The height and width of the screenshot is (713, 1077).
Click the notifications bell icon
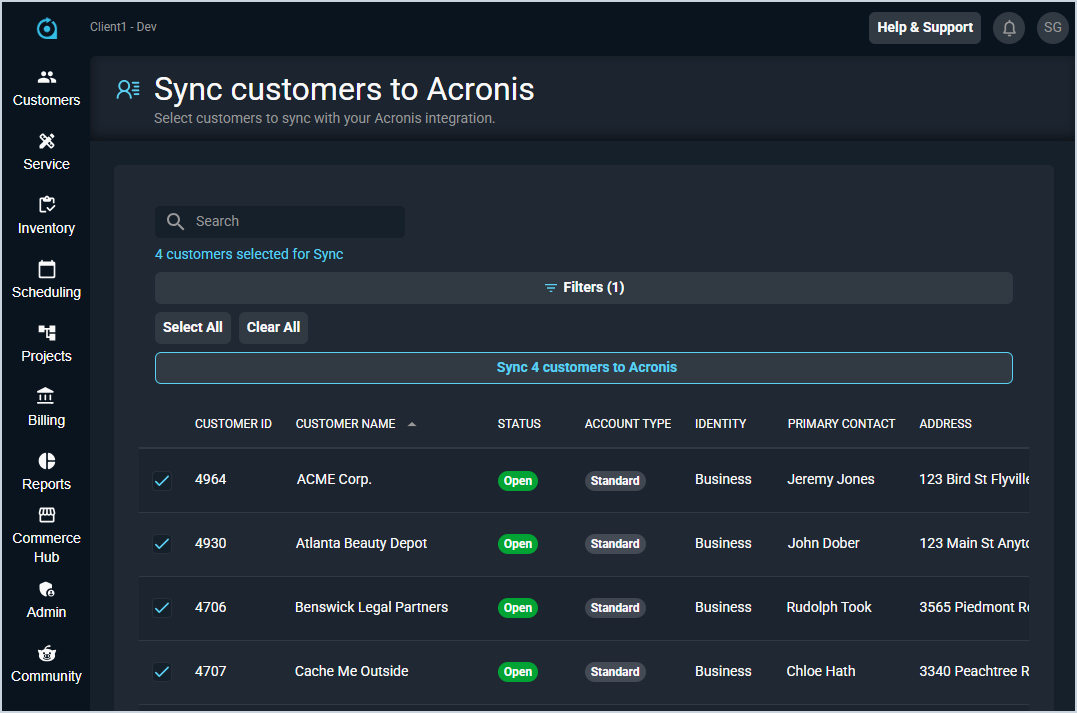(1009, 28)
